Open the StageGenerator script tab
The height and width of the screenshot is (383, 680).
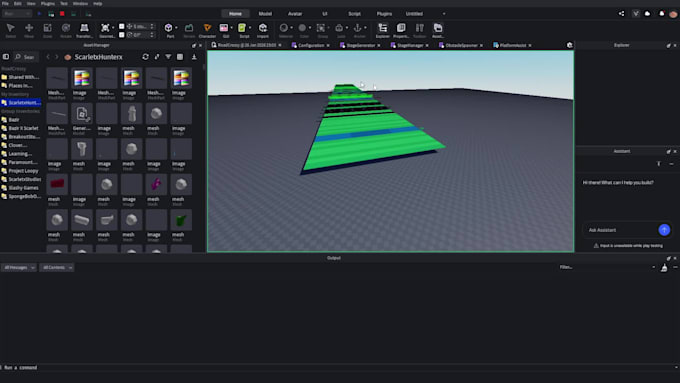click(360, 45)
